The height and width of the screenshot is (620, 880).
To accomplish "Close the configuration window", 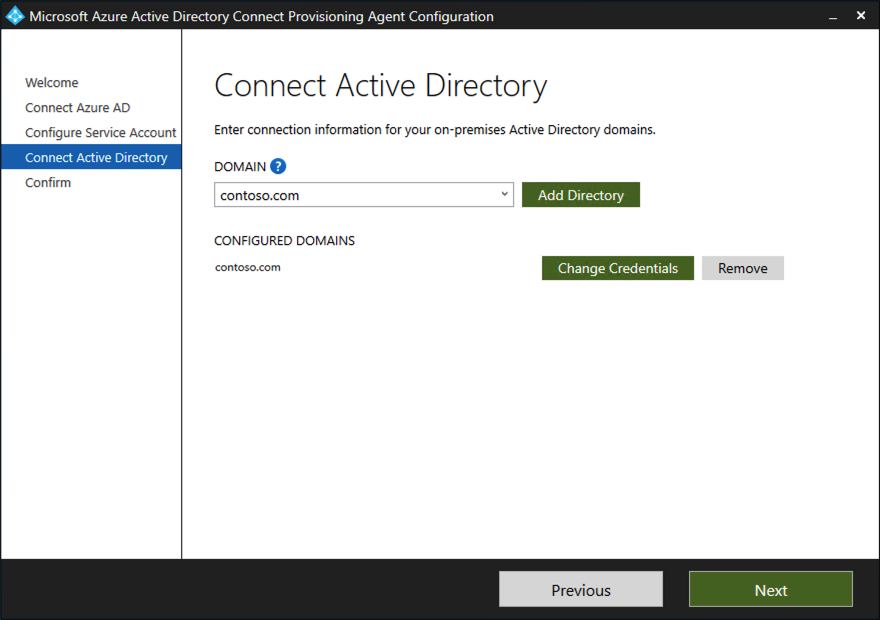I will [861, 16].
